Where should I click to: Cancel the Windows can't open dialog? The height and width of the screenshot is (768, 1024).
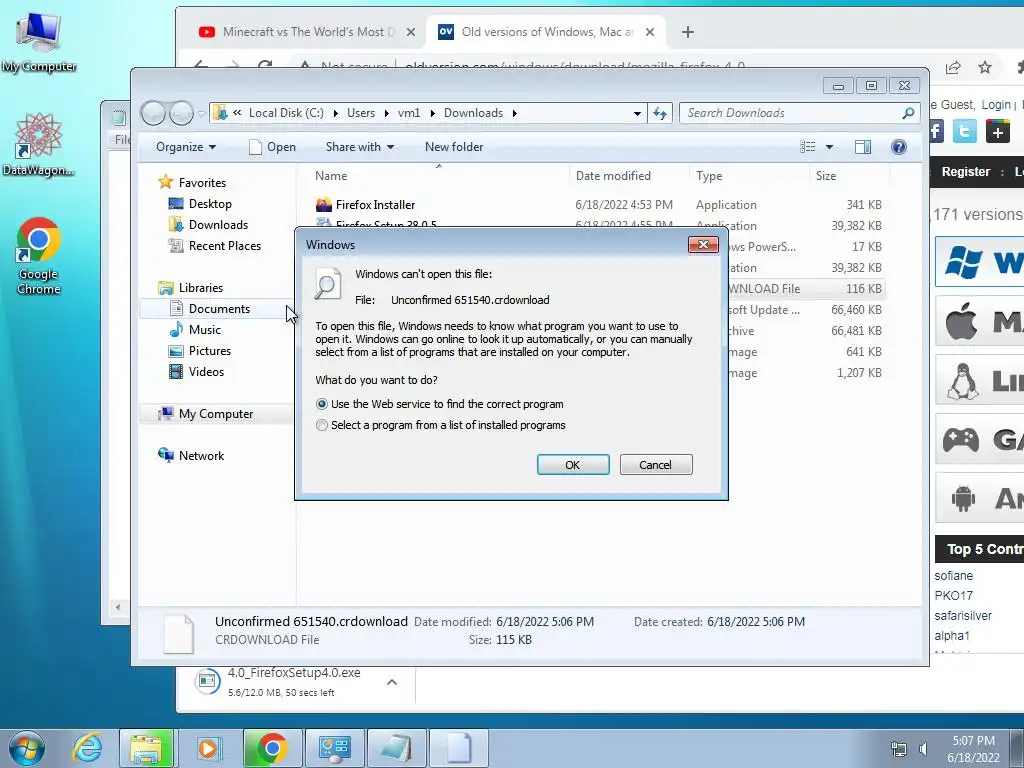tap(656, 465)
